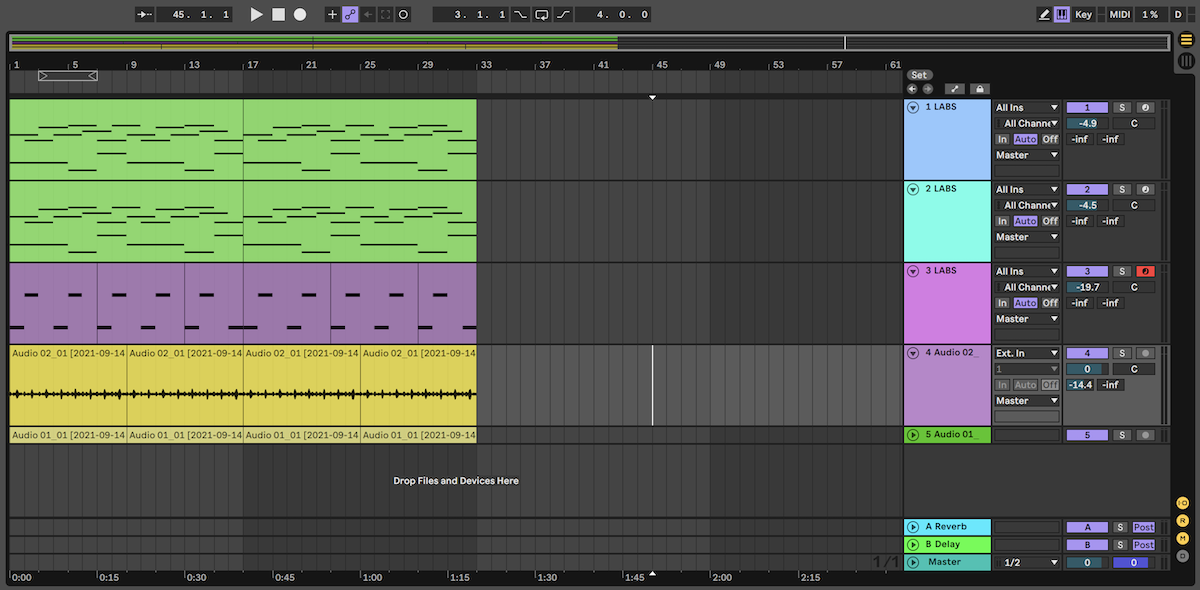Toggle the Loop switch in the transport

[x=541, y=15]
